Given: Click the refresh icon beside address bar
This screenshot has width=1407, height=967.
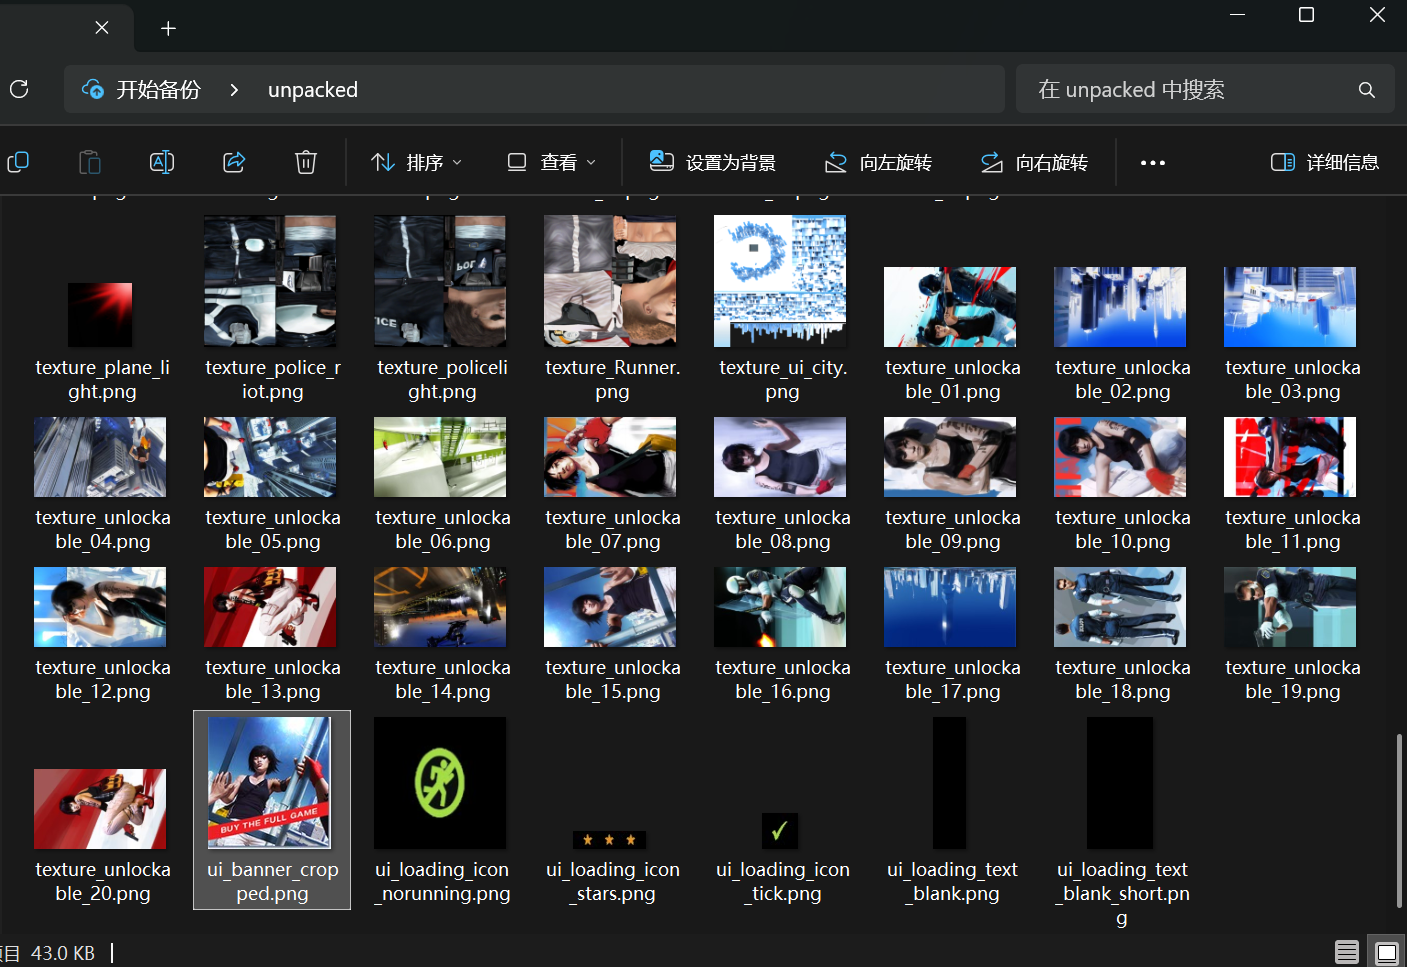Looking at the screenshot, I should click(x=19, y=90).
